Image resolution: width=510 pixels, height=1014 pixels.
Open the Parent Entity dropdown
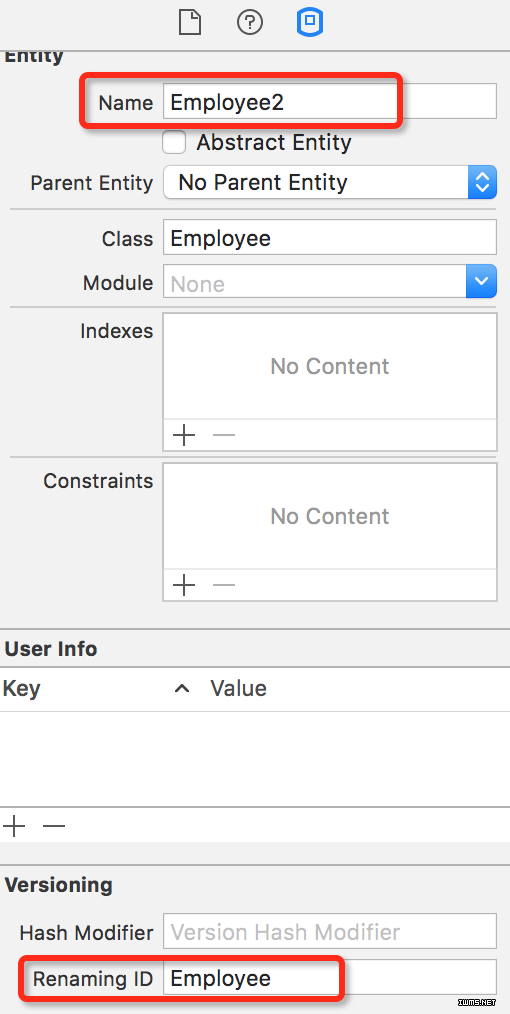(330, 182)
